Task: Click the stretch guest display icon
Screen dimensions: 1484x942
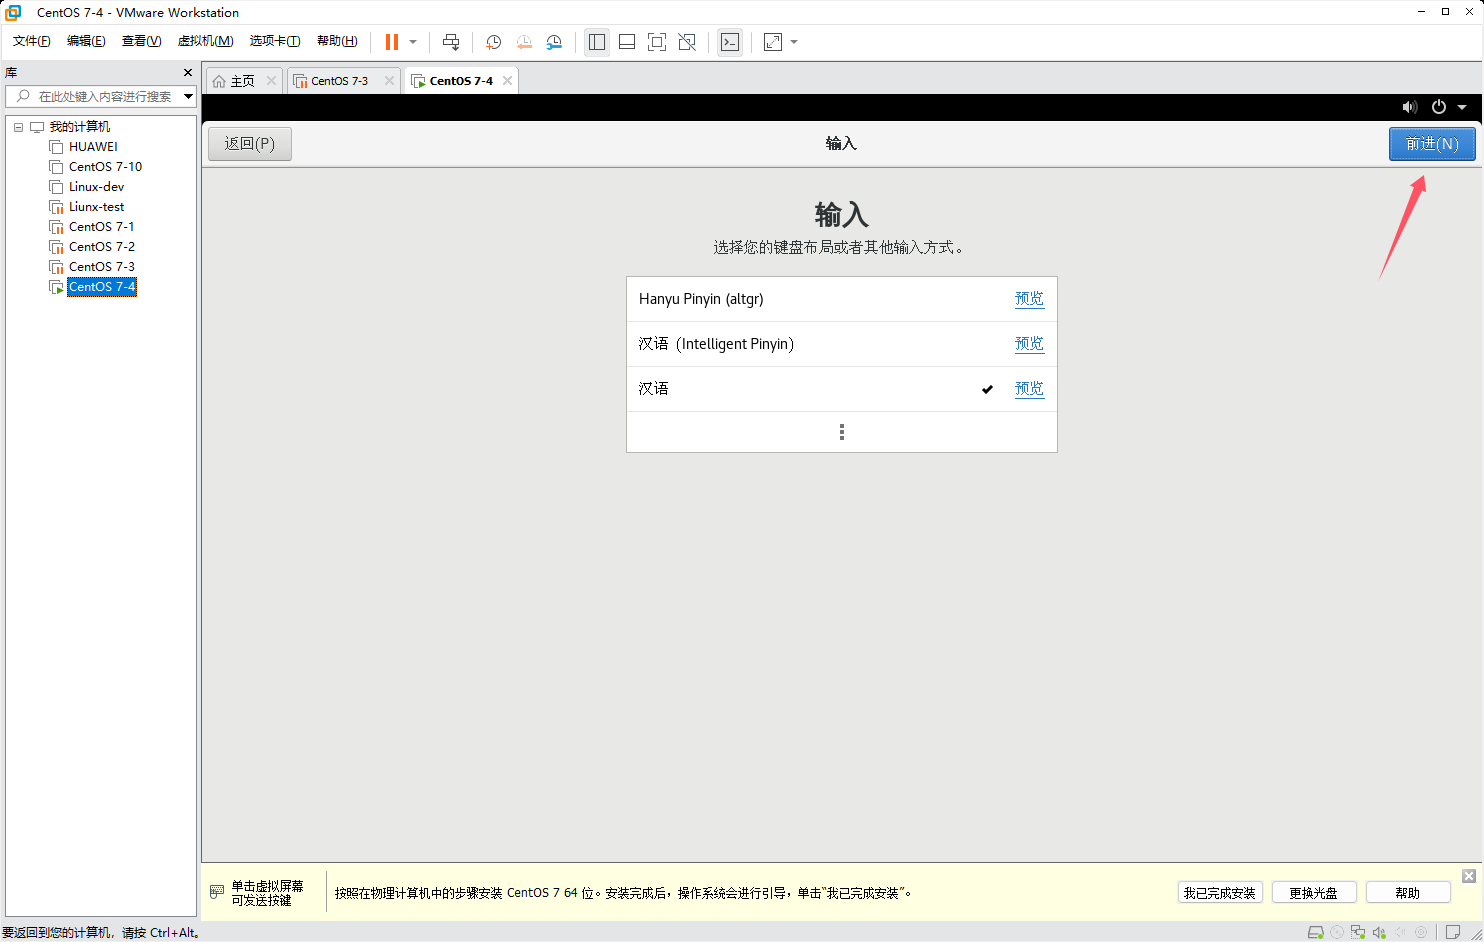Action: point(773,42)
